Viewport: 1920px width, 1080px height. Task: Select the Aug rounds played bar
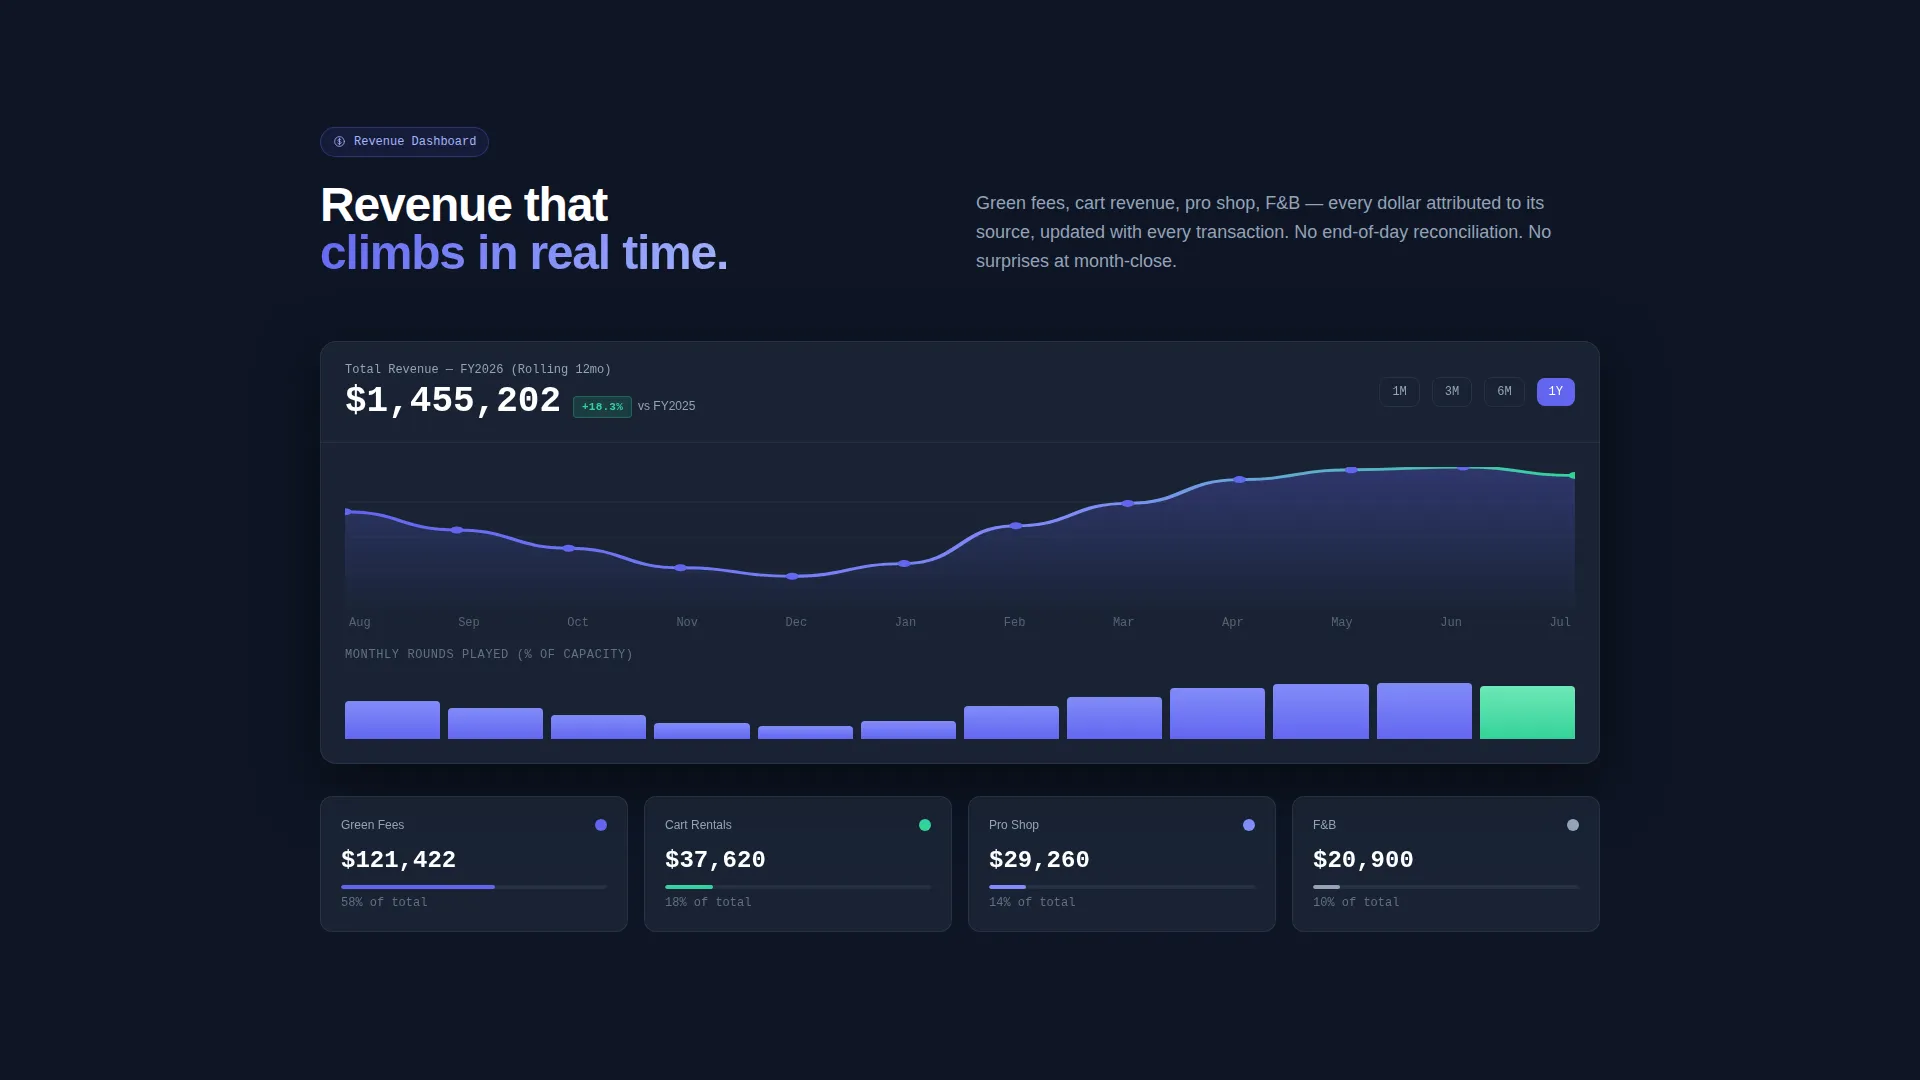point(392,720)
